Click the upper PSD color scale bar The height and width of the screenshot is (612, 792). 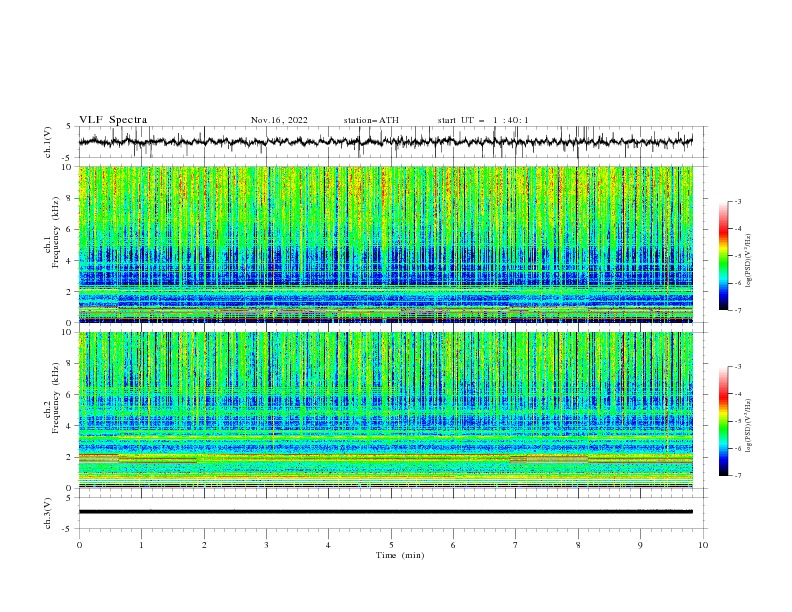tap(724, 256)
